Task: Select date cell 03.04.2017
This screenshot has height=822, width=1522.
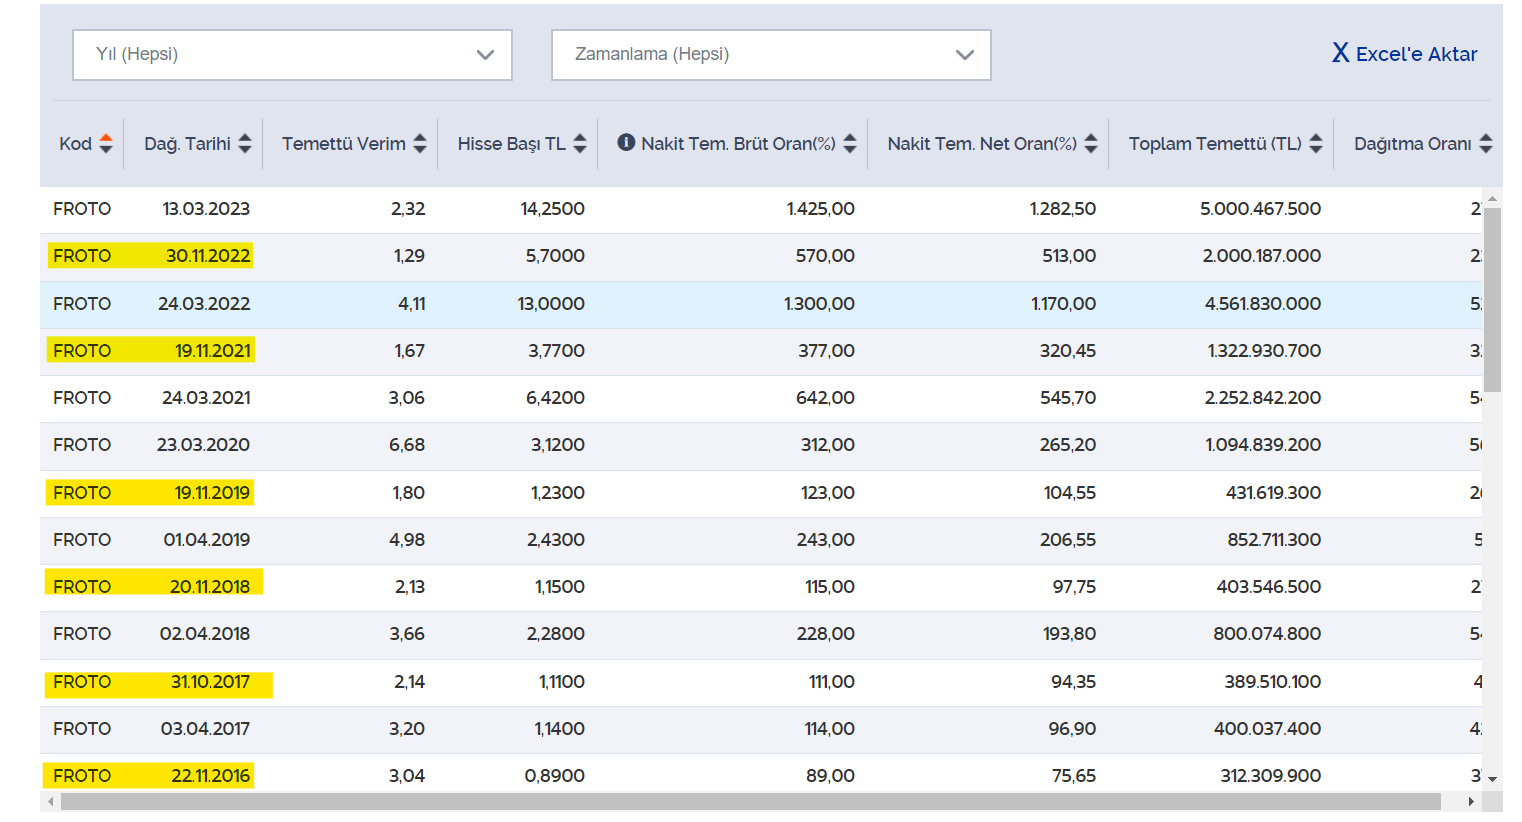Action: pyautogui.click(x=205, y=729)
